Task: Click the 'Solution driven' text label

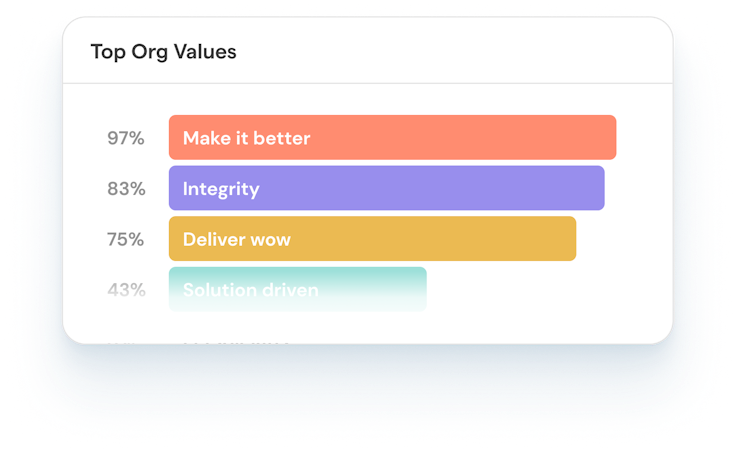Action: (250, 290)
